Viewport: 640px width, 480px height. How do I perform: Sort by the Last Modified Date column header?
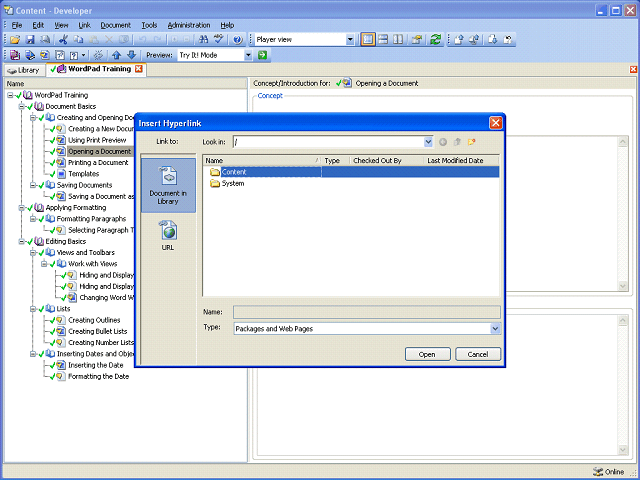click(461, 161)
